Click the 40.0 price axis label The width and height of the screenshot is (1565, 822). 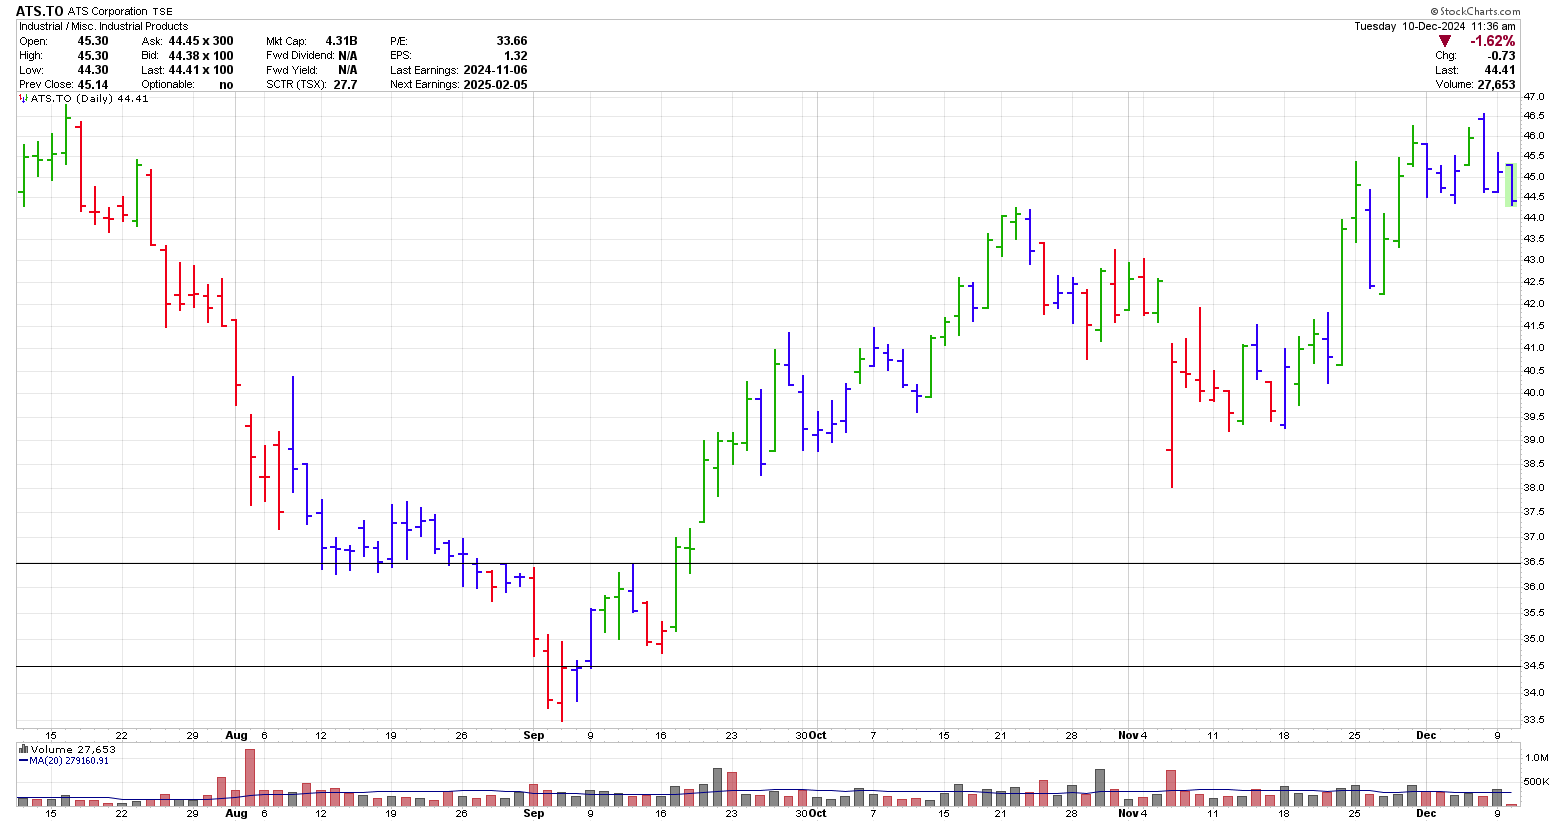point(1533,393)
